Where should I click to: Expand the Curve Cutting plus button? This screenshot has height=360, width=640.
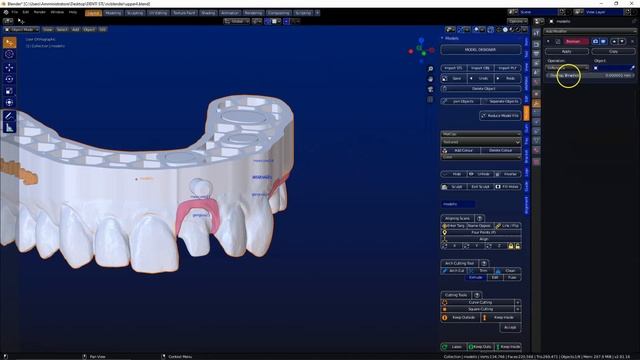pos(518,302)
